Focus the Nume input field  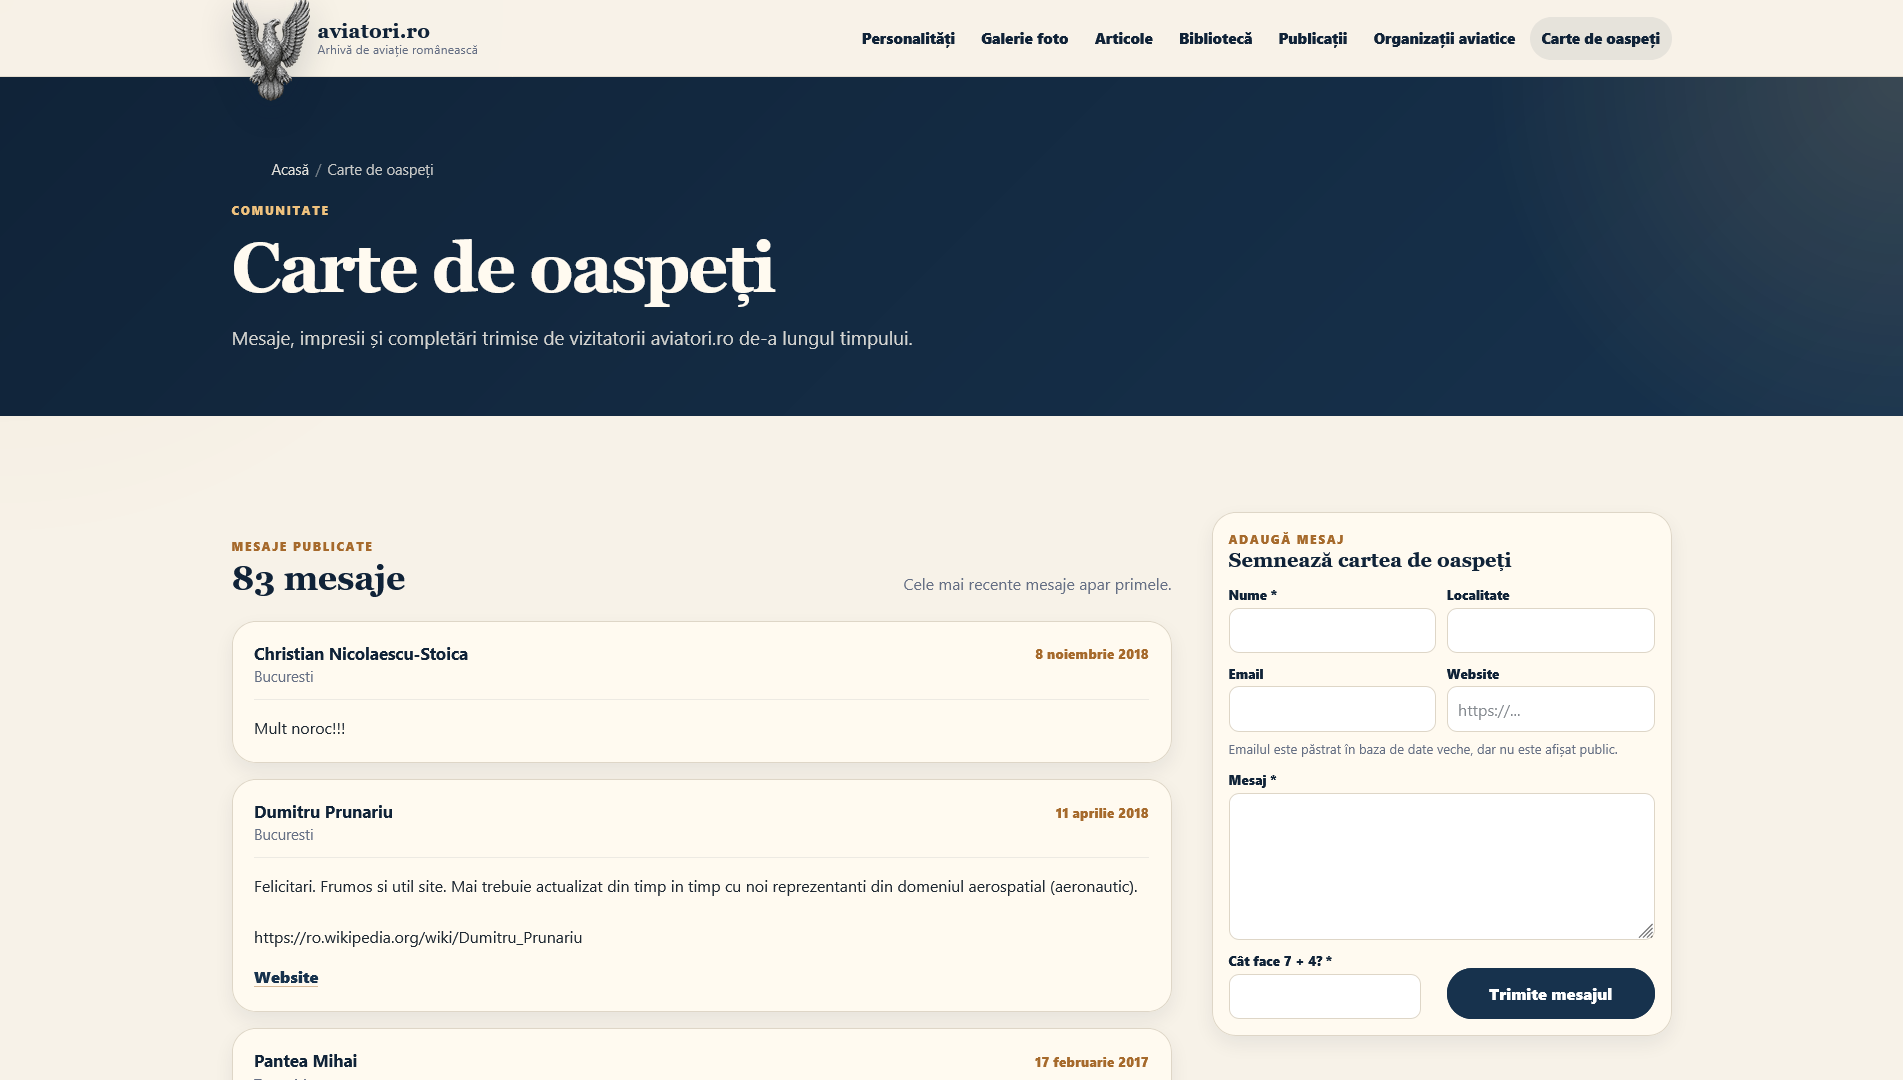[x=1331, y=630]
